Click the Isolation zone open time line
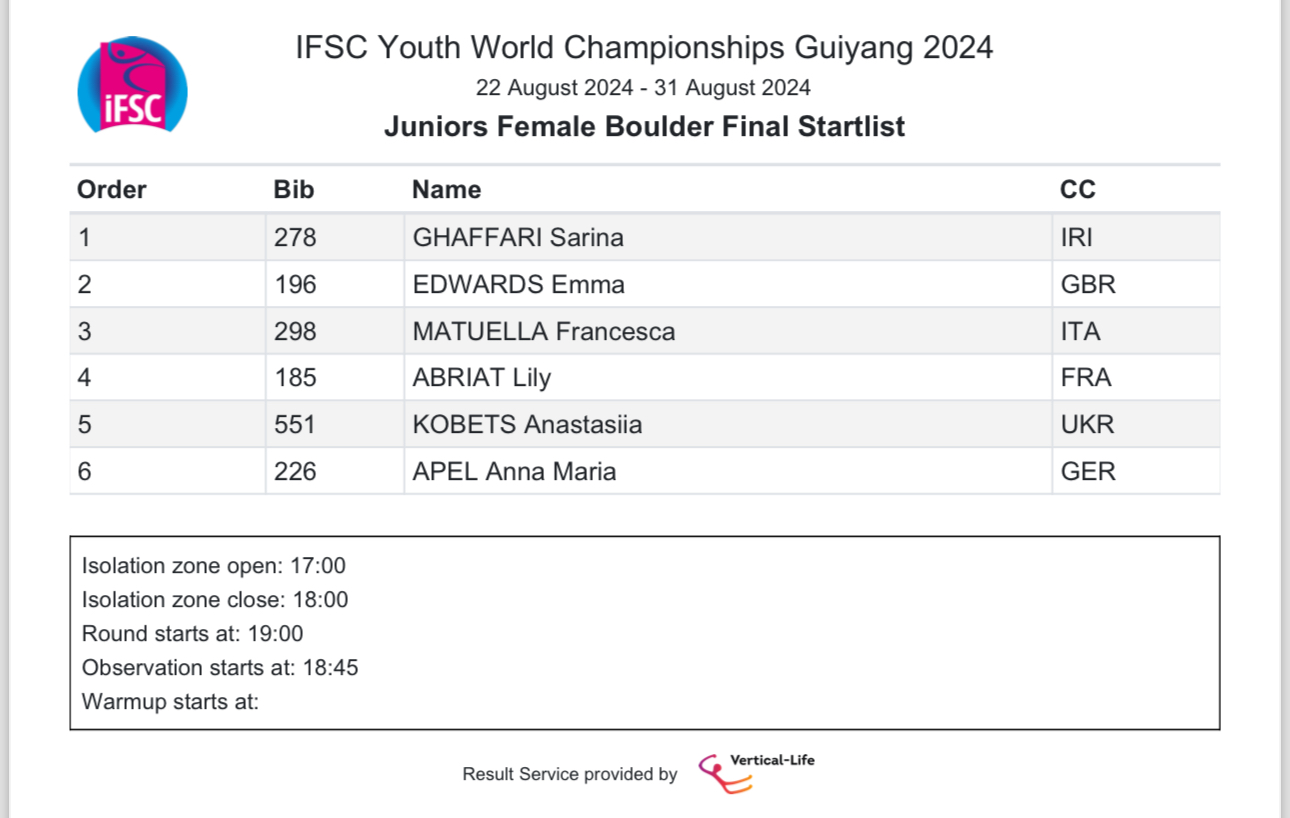Image resolution: width=1290 pixels, height=818 pixels. click(x=214, y=566)
